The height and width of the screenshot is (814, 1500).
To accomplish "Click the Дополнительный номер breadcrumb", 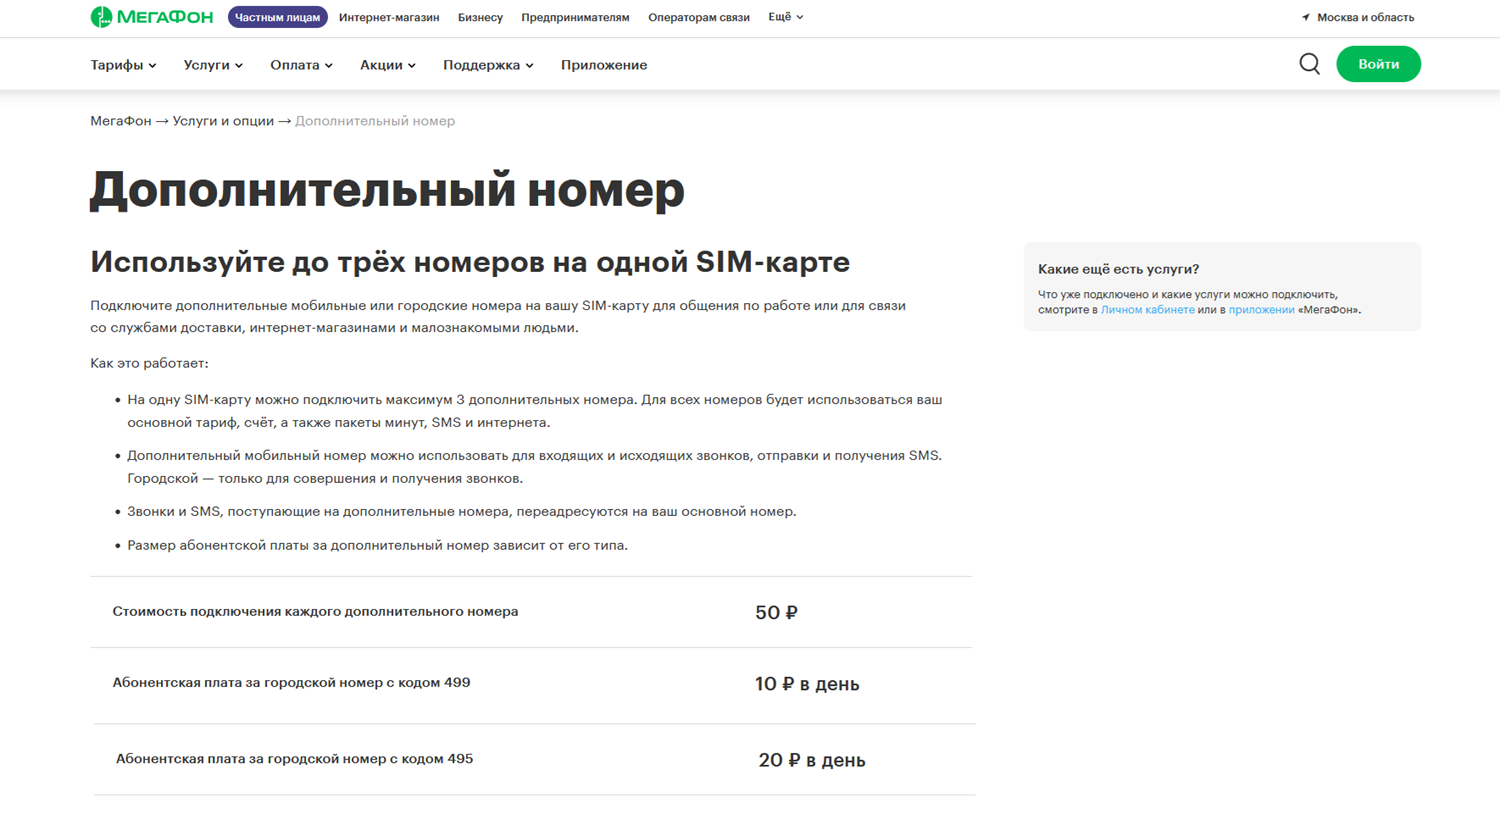I will click(375, 121).
